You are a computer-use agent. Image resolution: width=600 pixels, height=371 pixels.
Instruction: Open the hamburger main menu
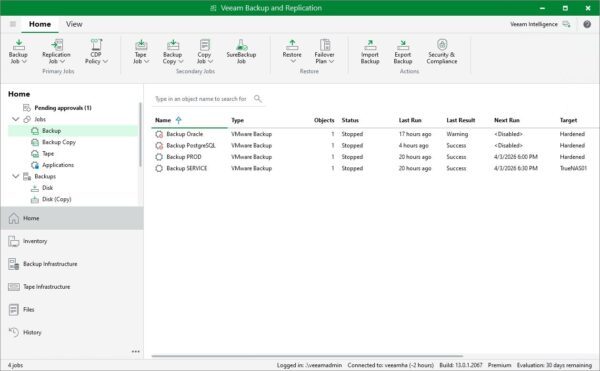(13, 24)
